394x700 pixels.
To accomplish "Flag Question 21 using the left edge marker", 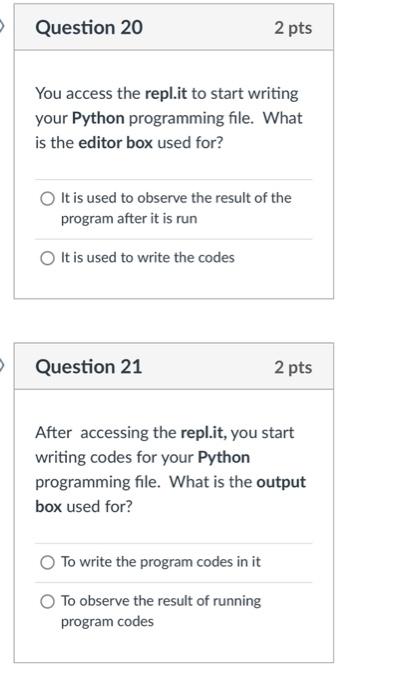I will (2, 367).
